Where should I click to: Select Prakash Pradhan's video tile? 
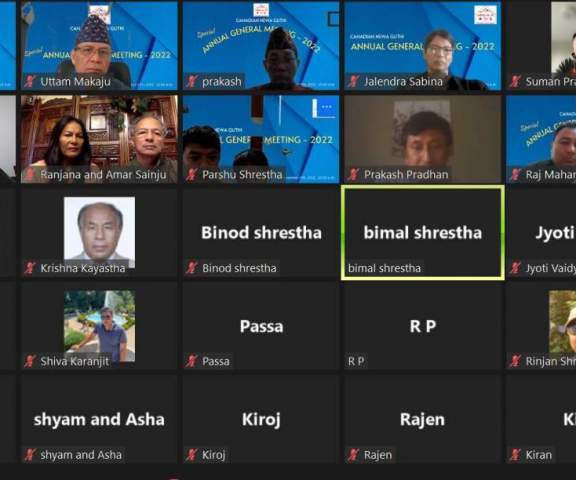coord(423,139)
